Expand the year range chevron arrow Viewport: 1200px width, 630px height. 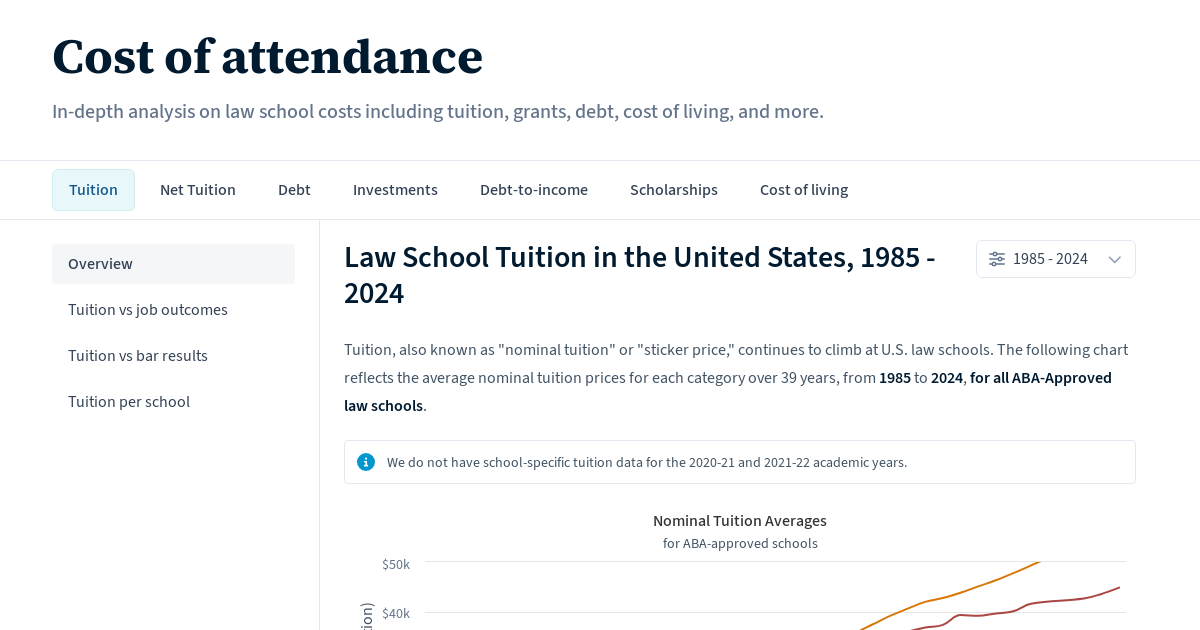(x=1115, y=259)
